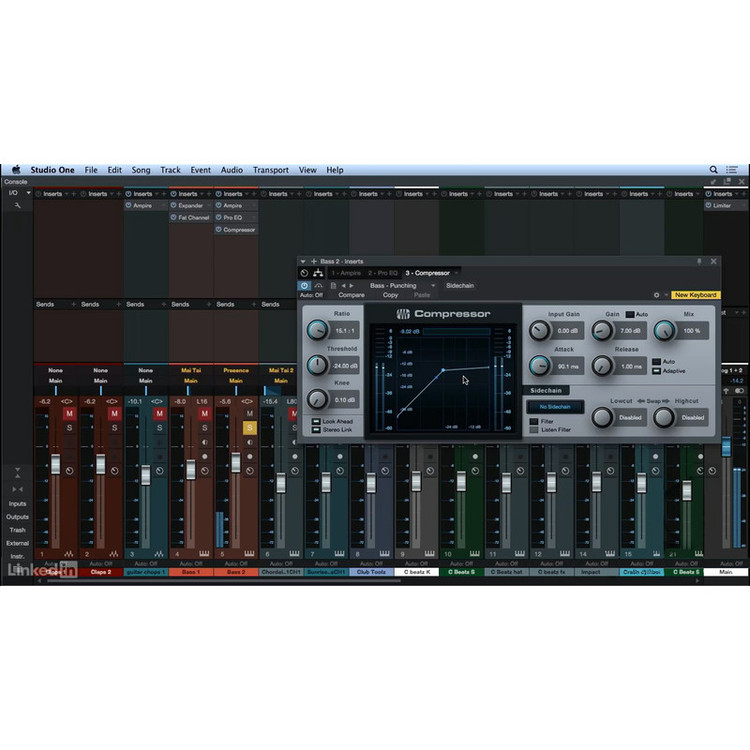
Task: Open Spotlight search in the menu bar
Action: [x=714, y=170]
